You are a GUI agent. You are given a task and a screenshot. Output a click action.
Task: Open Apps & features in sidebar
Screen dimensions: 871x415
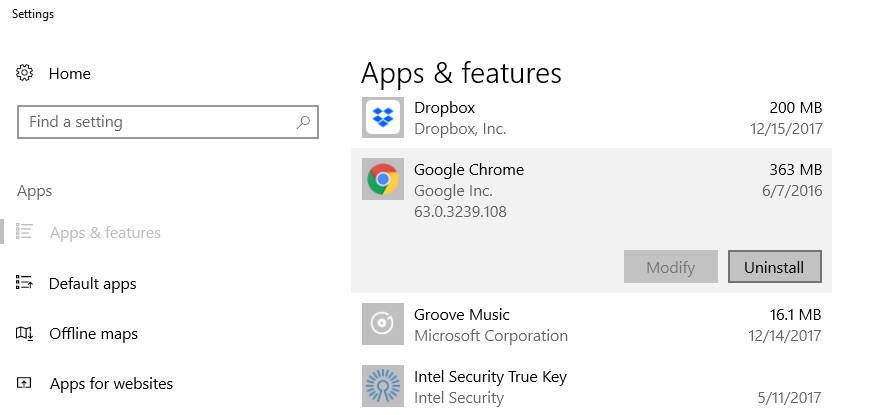(x=105, y=233)
